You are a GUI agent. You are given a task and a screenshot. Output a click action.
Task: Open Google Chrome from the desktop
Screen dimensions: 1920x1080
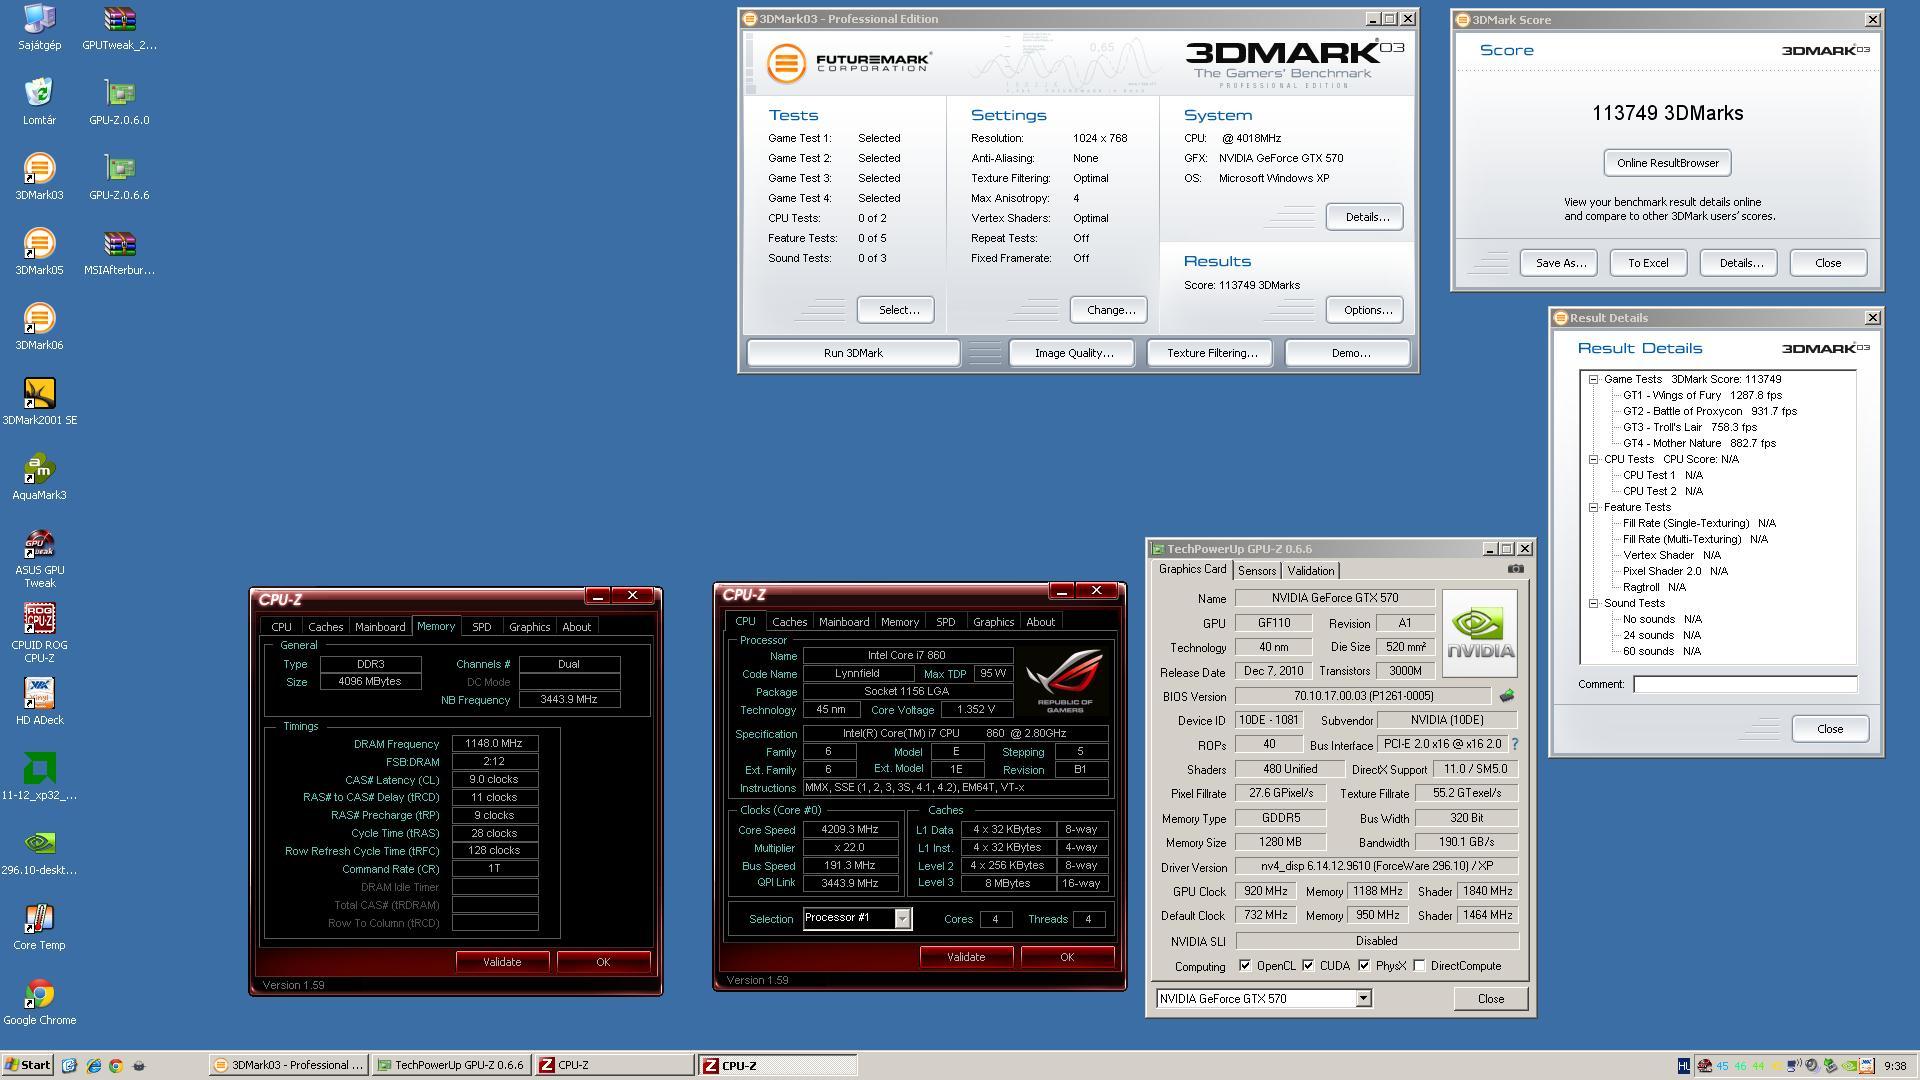pos(39,995)
